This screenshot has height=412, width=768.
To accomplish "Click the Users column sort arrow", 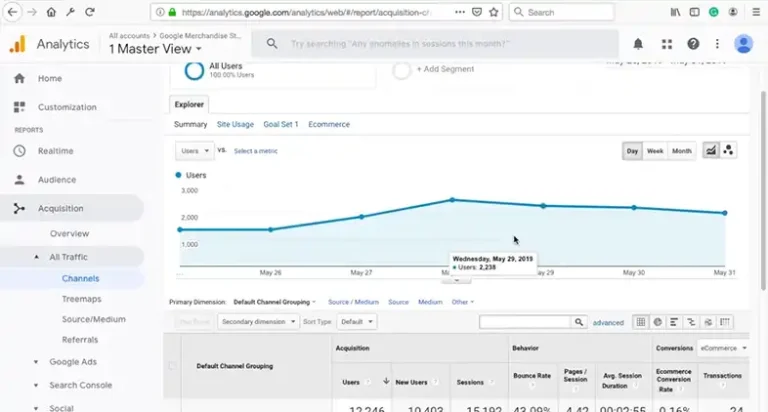I will [x=386, y=381].
